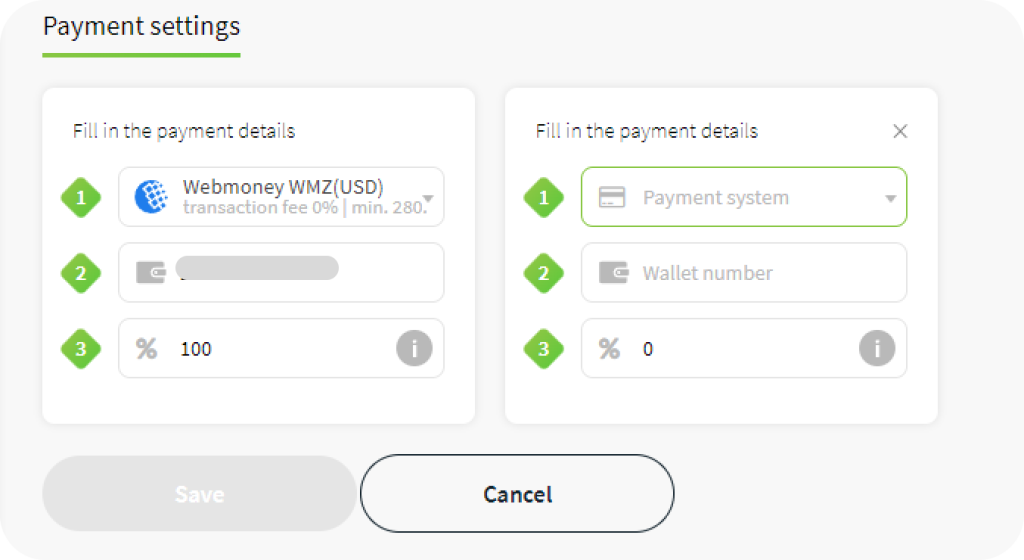Click the wallet icon beside Wallet number

click(x=614, y=272)
